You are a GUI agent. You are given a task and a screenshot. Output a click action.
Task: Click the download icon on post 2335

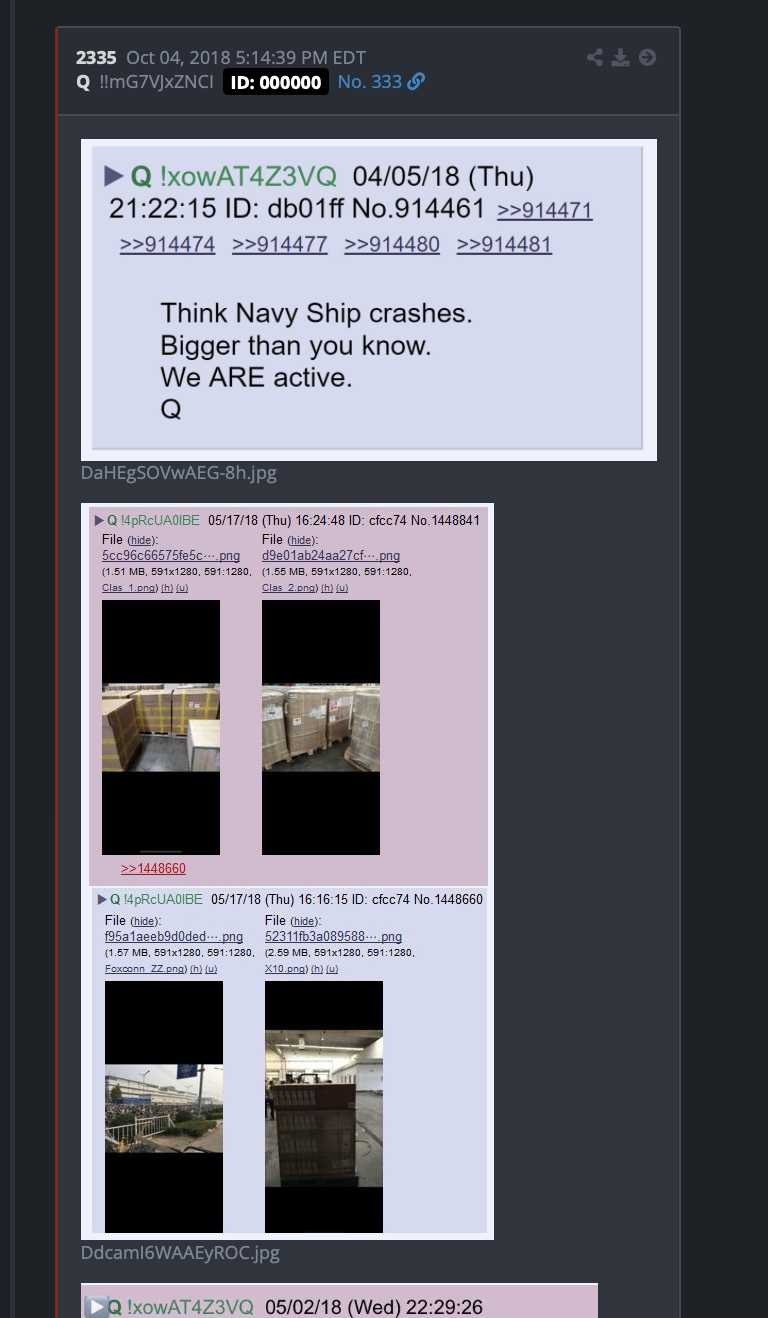coord(621,58)
